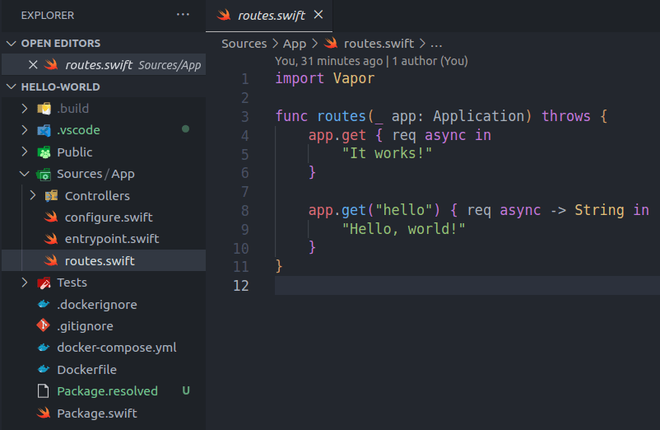Place cursor on empty line 12

[450, 287]
